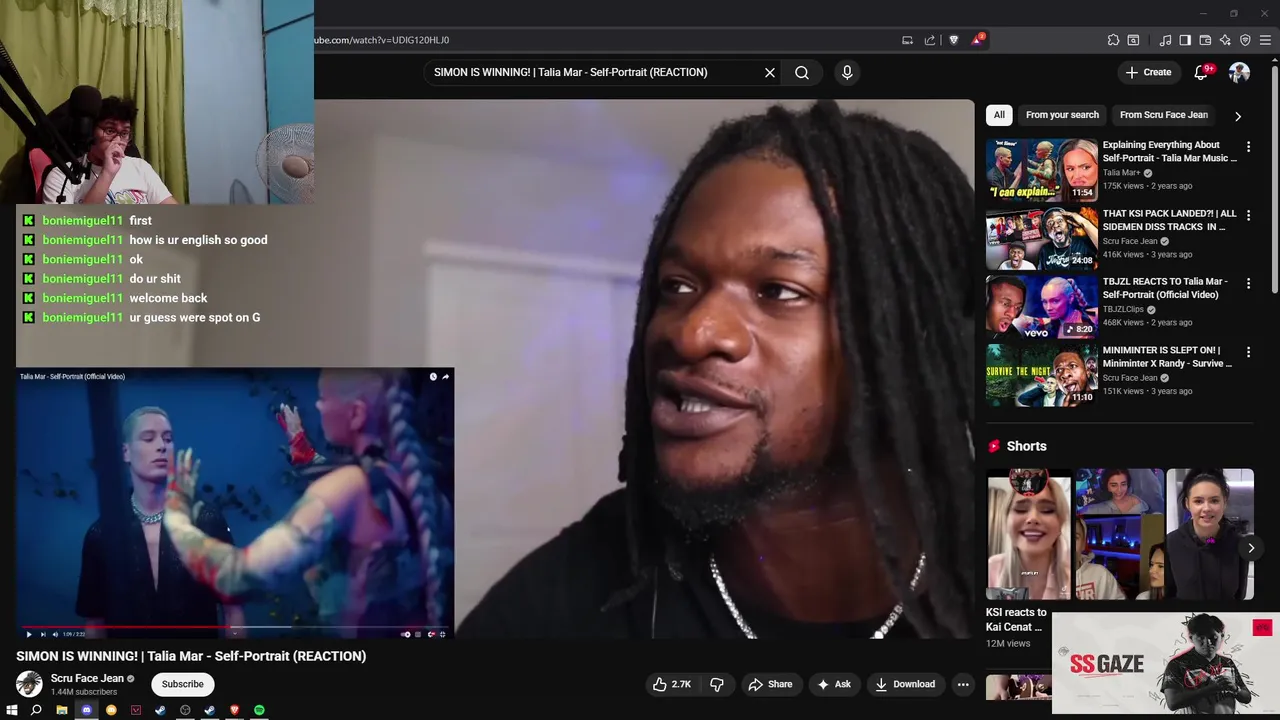Open the KSI reacts to Kai Cenat short
Viewport: 1280px width, 720px height.
click(1029, 534)
